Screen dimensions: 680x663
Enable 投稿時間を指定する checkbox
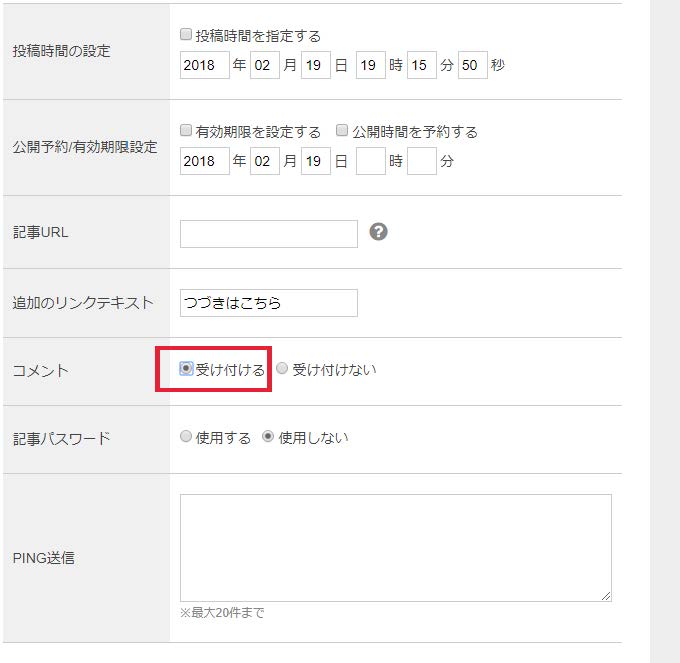pyautogui.click(x=186, y=35)
